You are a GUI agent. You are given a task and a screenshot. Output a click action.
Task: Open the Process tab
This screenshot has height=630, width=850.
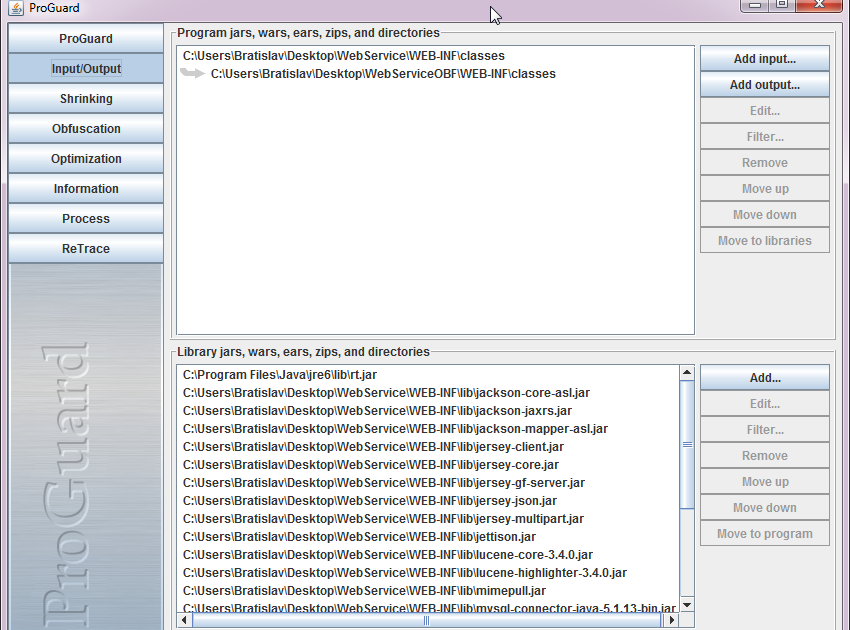click(86, 218)
